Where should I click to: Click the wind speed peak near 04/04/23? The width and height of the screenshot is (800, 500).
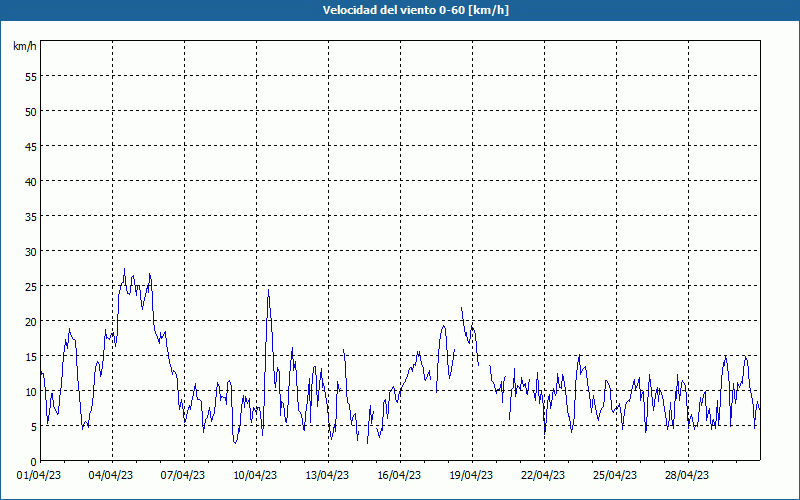pos(124,269)
